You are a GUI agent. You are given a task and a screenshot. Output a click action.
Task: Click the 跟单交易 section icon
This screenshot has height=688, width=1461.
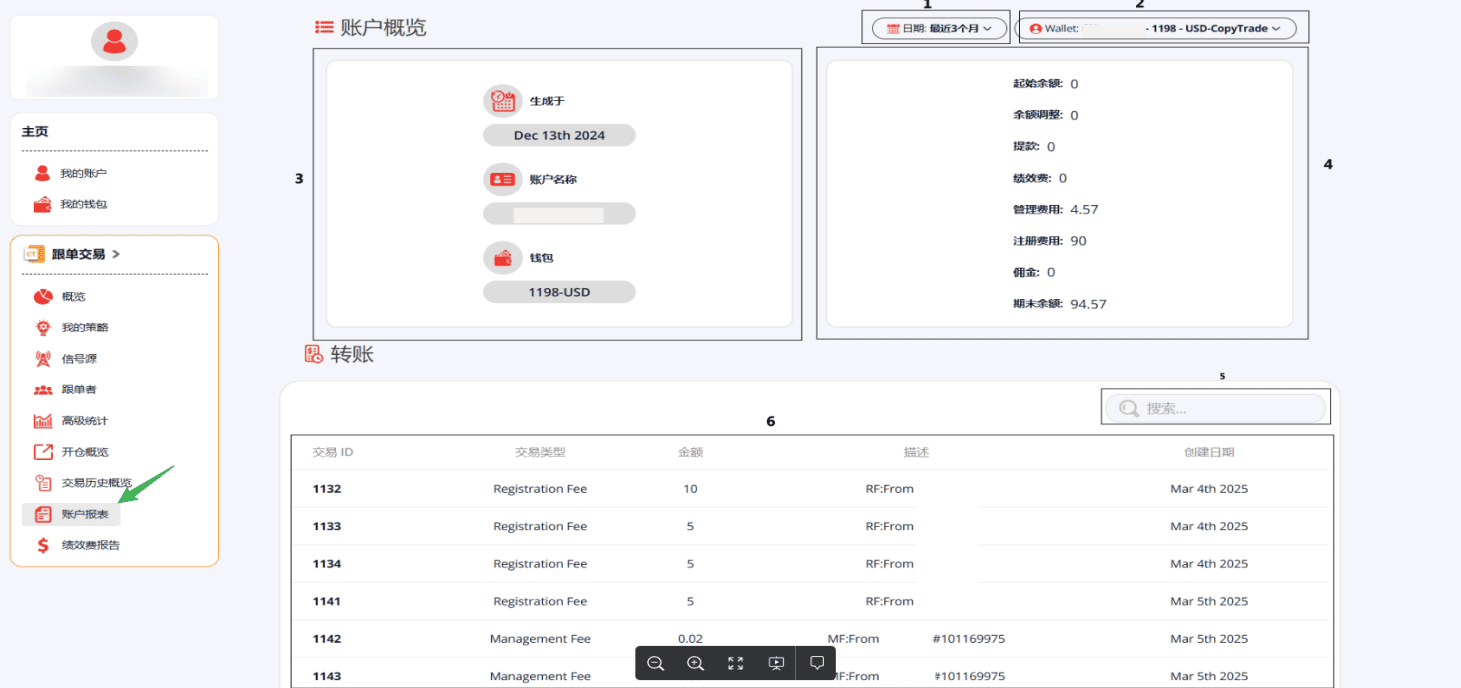tap(34, 254)
